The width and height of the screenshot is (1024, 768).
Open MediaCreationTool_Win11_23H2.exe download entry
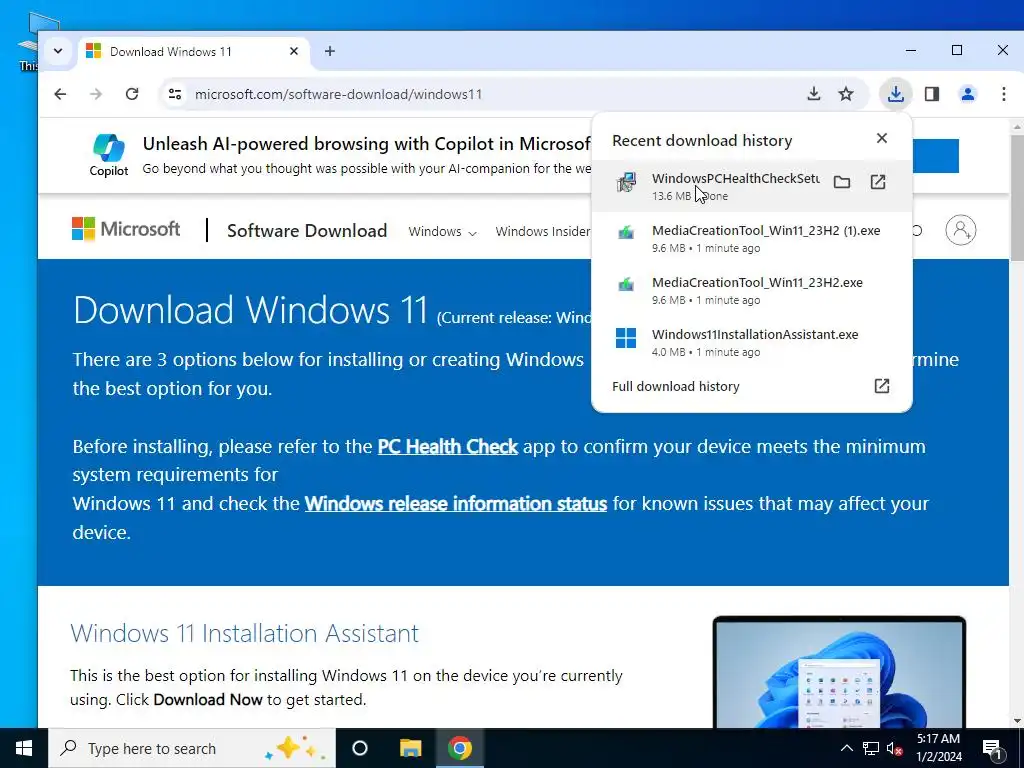751,291
